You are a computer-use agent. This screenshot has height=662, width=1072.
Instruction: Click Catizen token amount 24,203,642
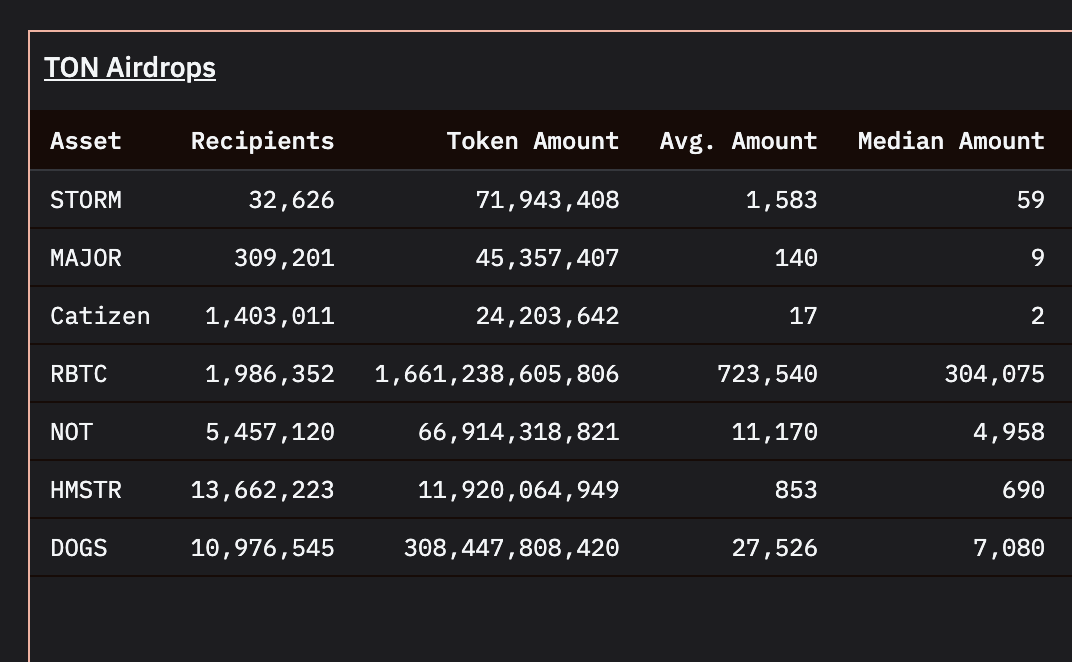pos(547,316)
